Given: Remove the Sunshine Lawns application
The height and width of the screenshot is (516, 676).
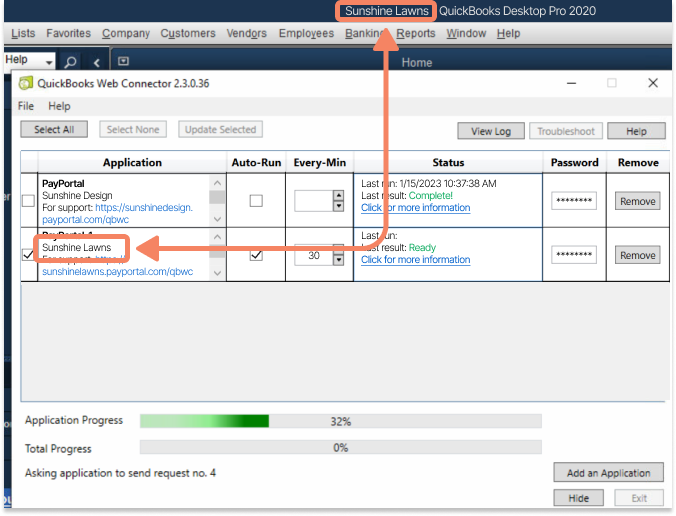Looking at the screenshot, I should pos(638,255).
